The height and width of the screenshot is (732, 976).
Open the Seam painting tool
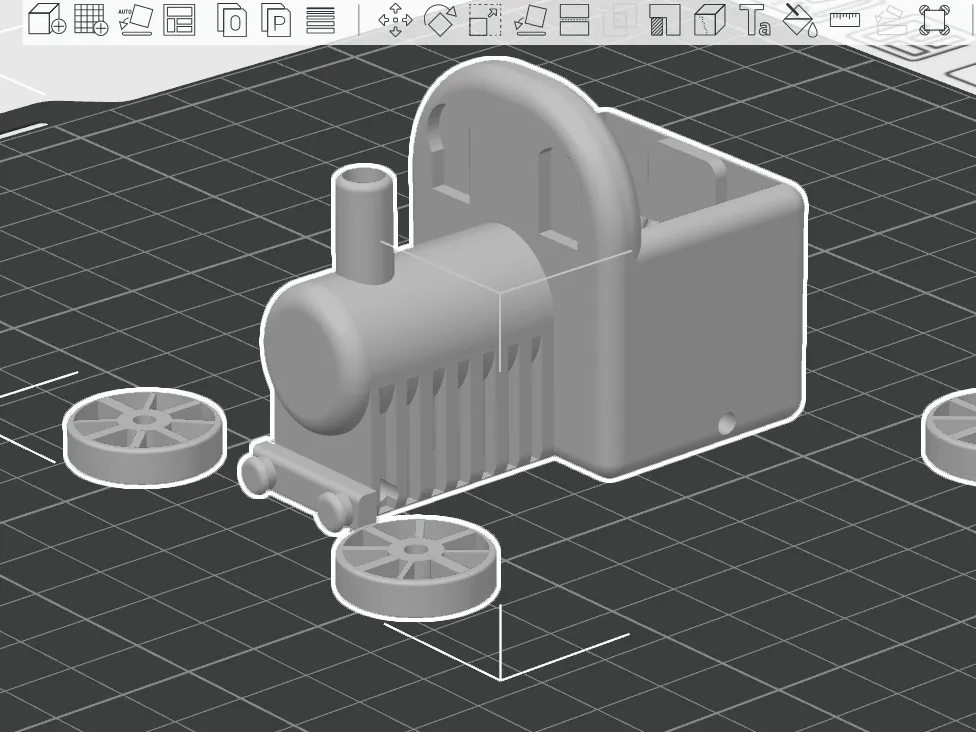click(x=710, y=20)
